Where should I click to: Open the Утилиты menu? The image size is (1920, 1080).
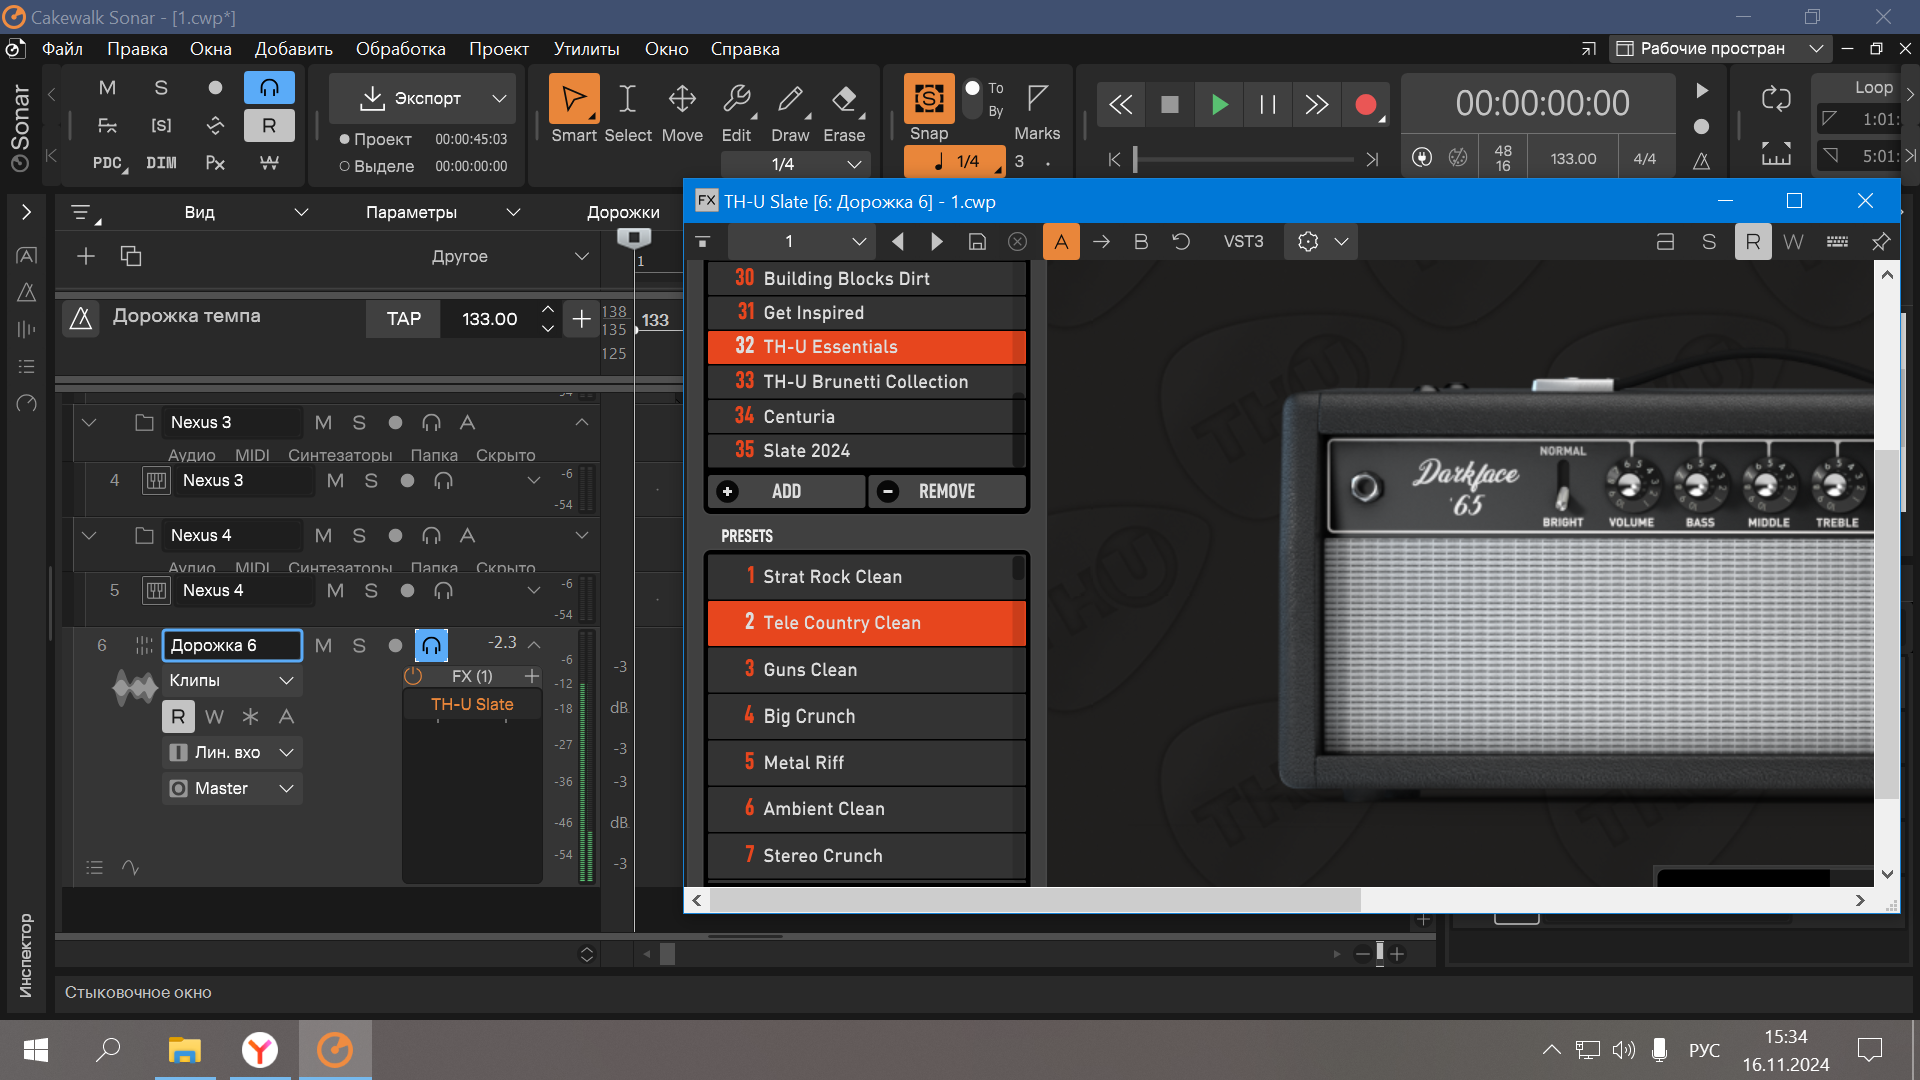click(587, 49)
